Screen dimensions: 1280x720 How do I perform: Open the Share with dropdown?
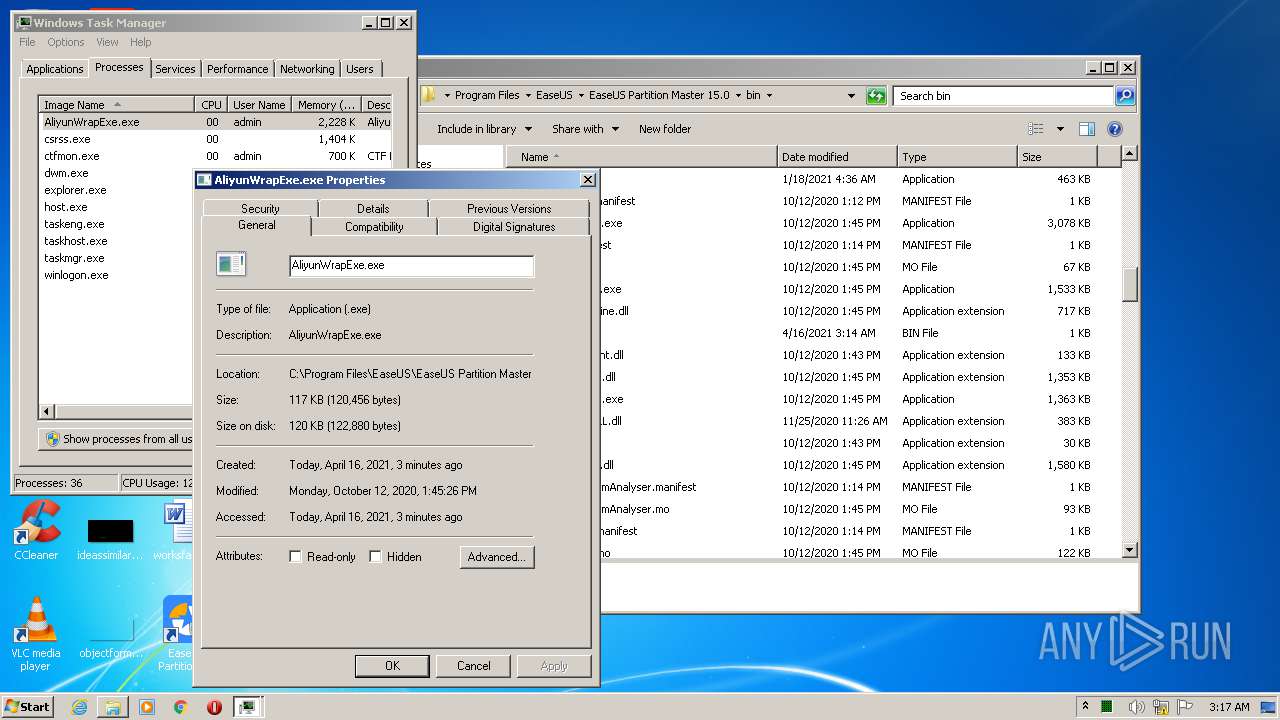(585, 129)
